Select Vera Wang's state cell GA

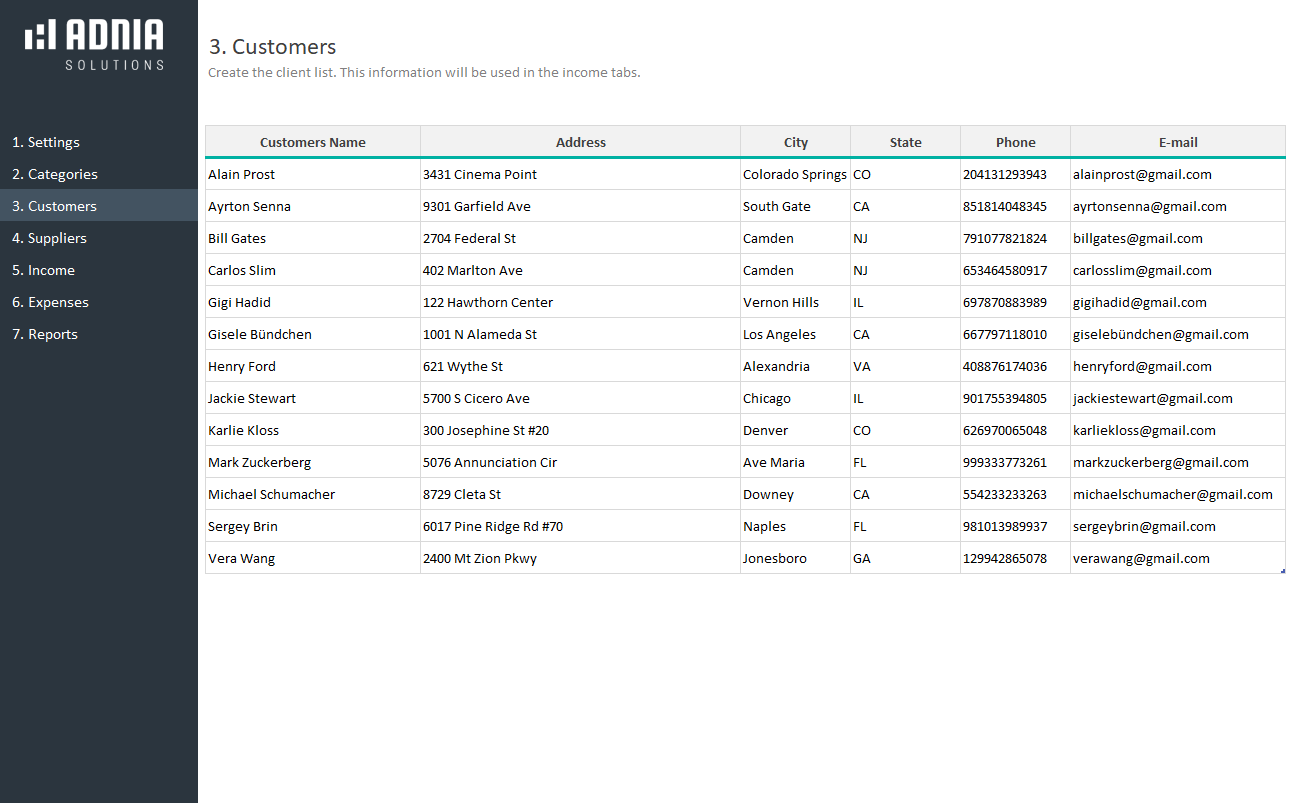[x=862, y=558]
